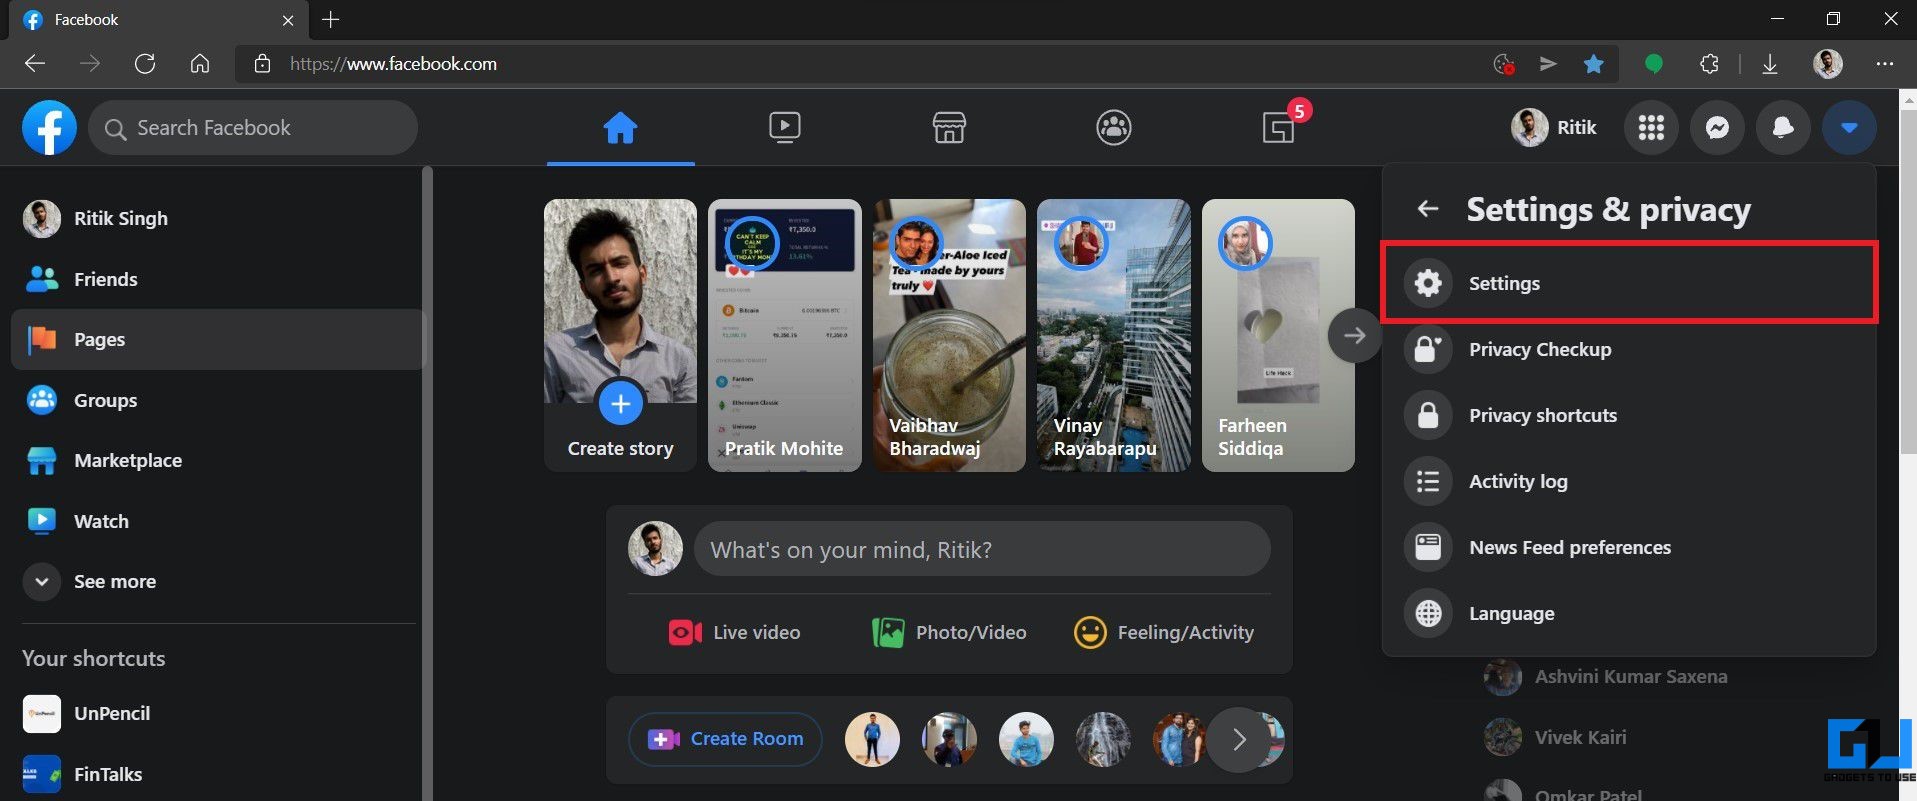
Task: Expand See more in sidebar
Action: click(x=218, y=581)
